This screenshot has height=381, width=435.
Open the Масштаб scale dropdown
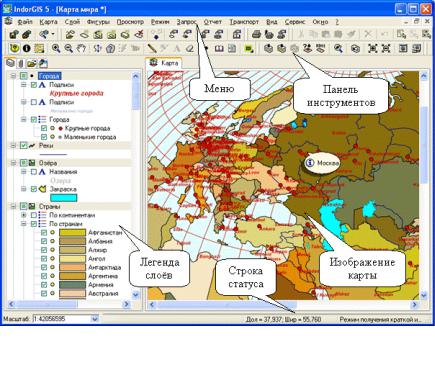click(x=95, y=319)
